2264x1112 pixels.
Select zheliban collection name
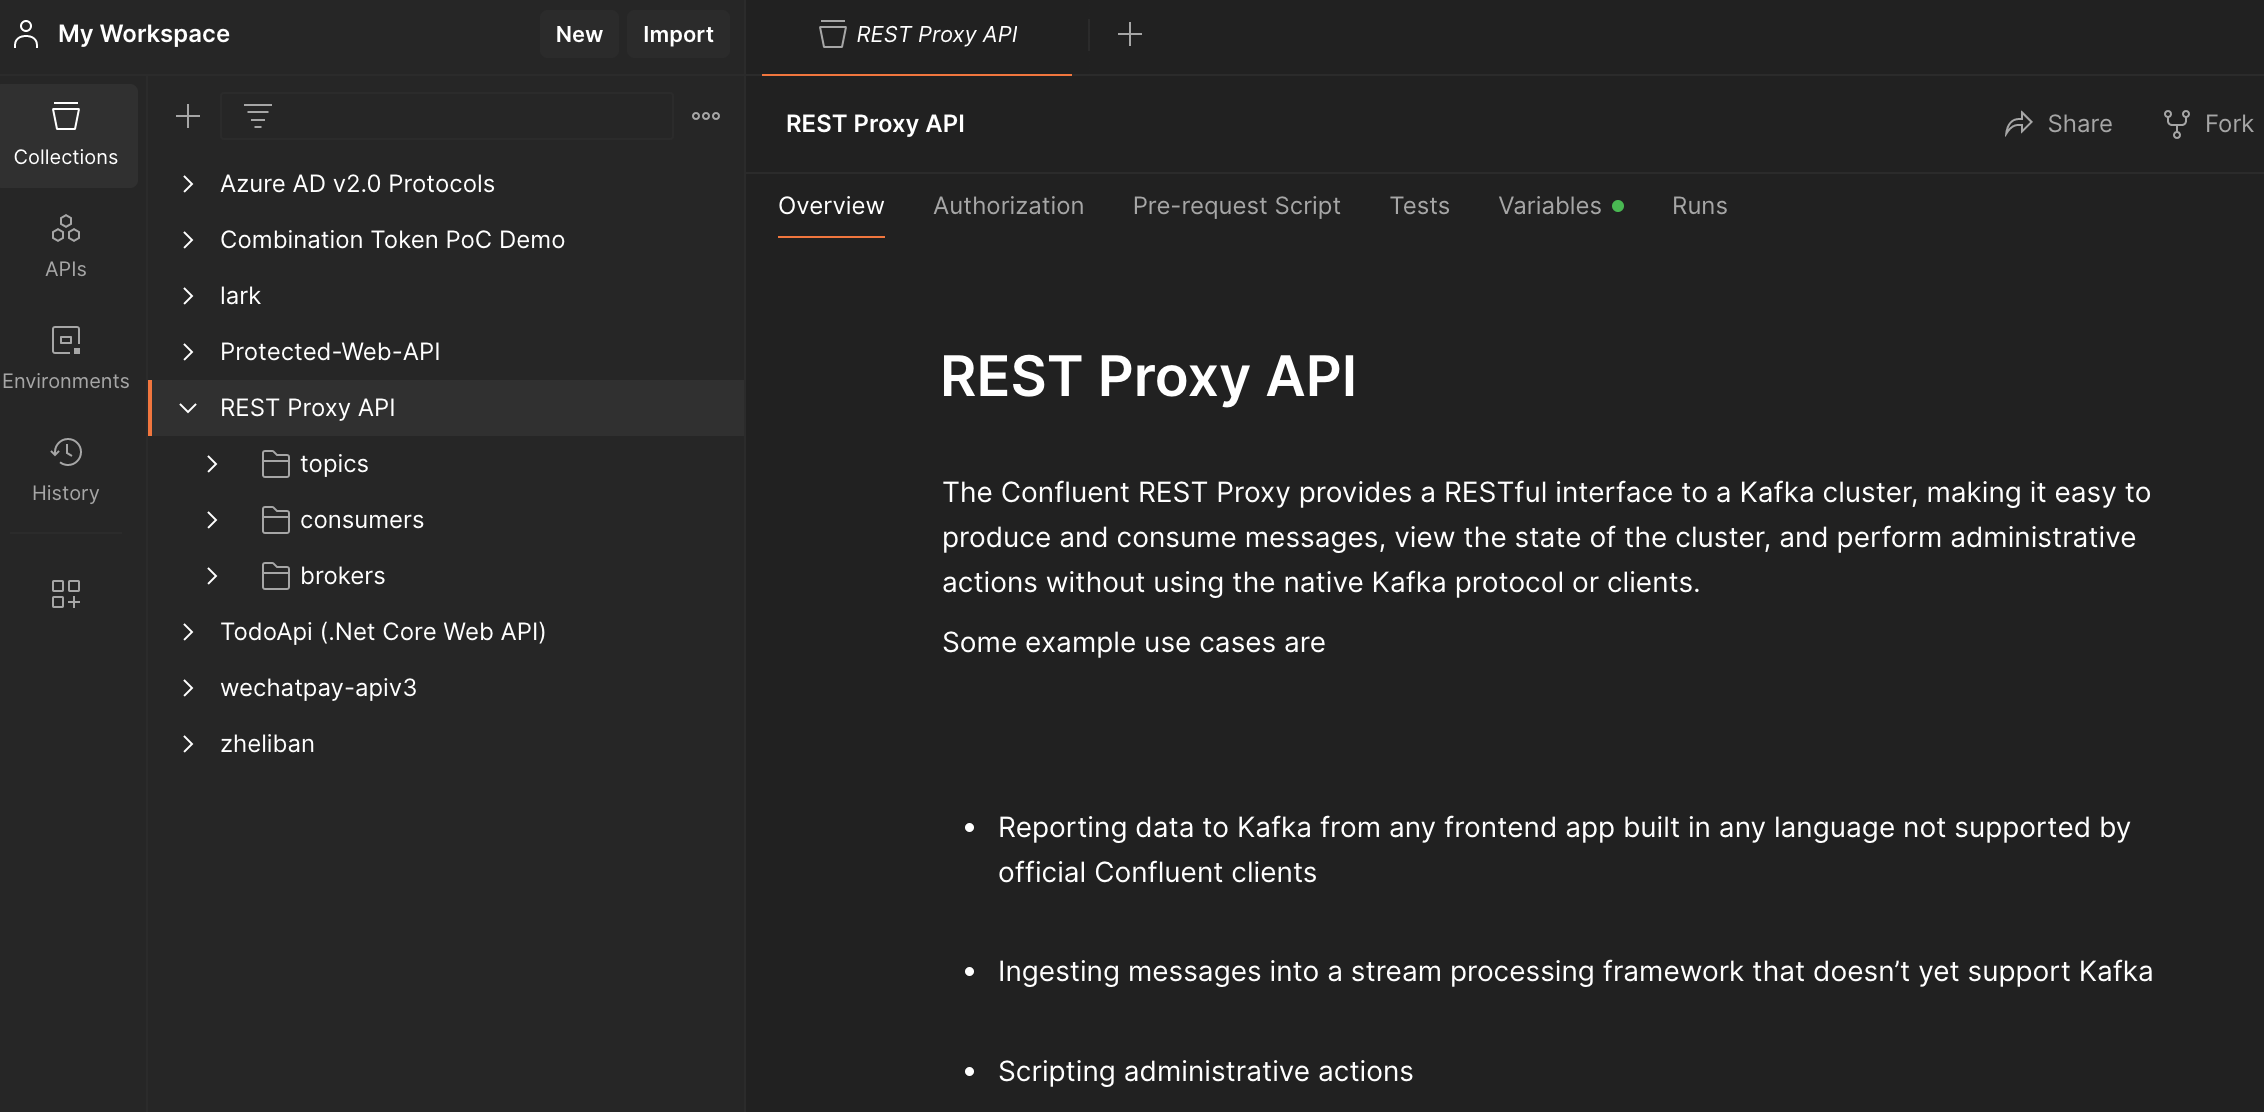coord(267,744)
